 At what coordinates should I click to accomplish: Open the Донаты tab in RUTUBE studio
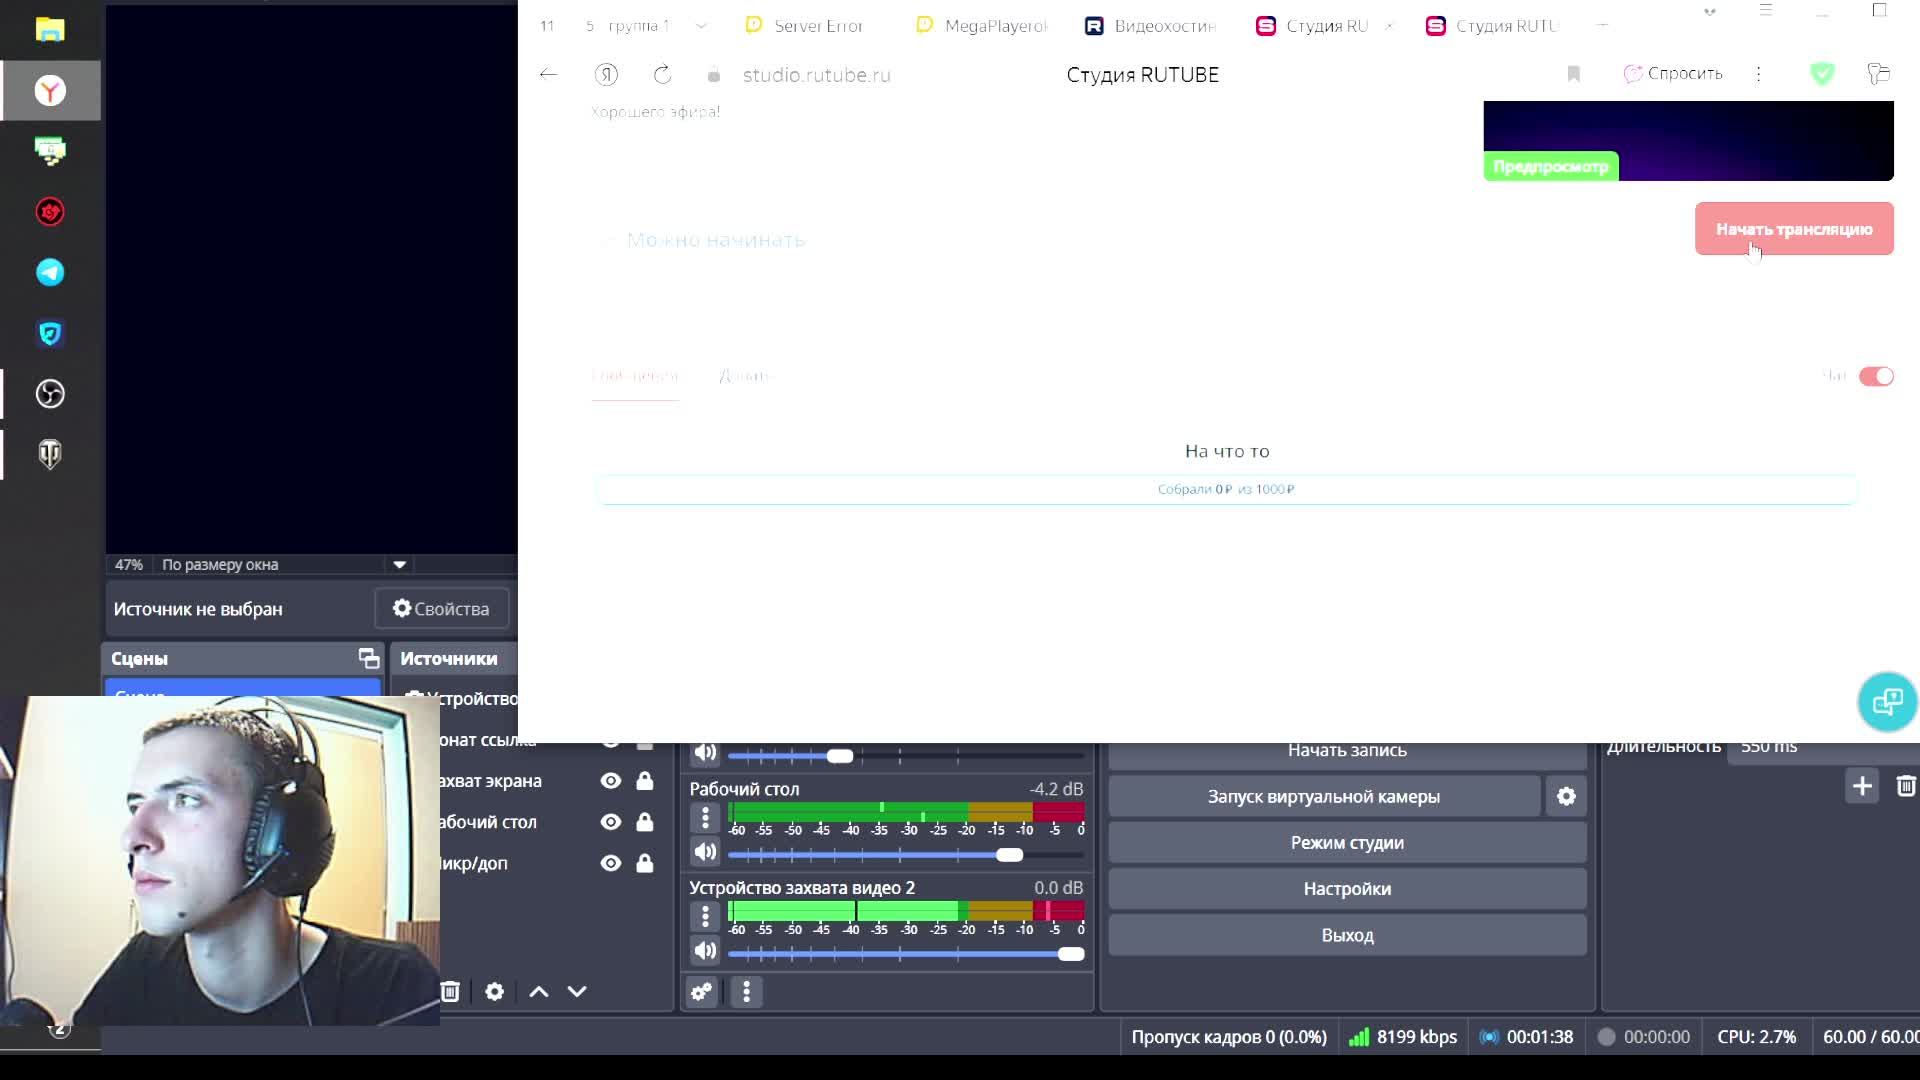(x=746, y=376)
